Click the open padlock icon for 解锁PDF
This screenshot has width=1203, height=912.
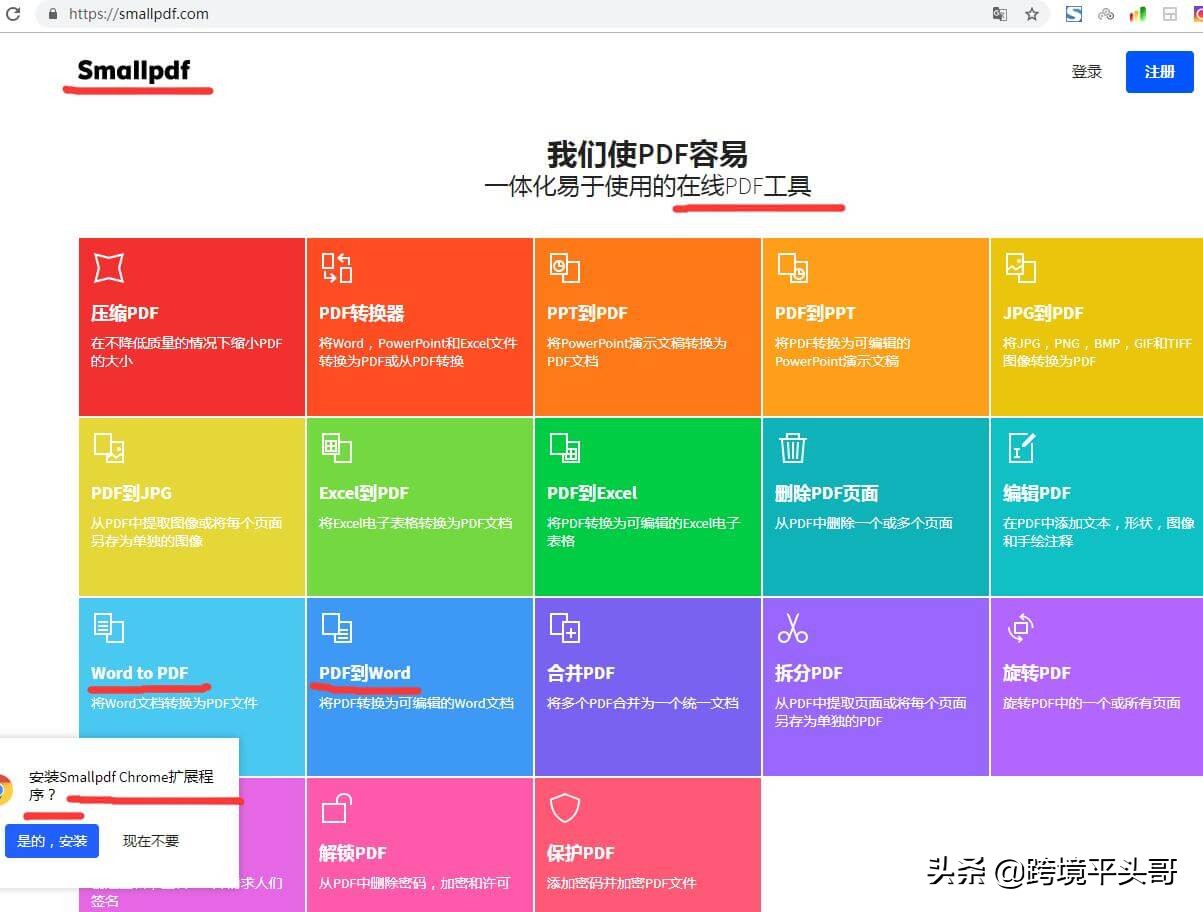336,807
